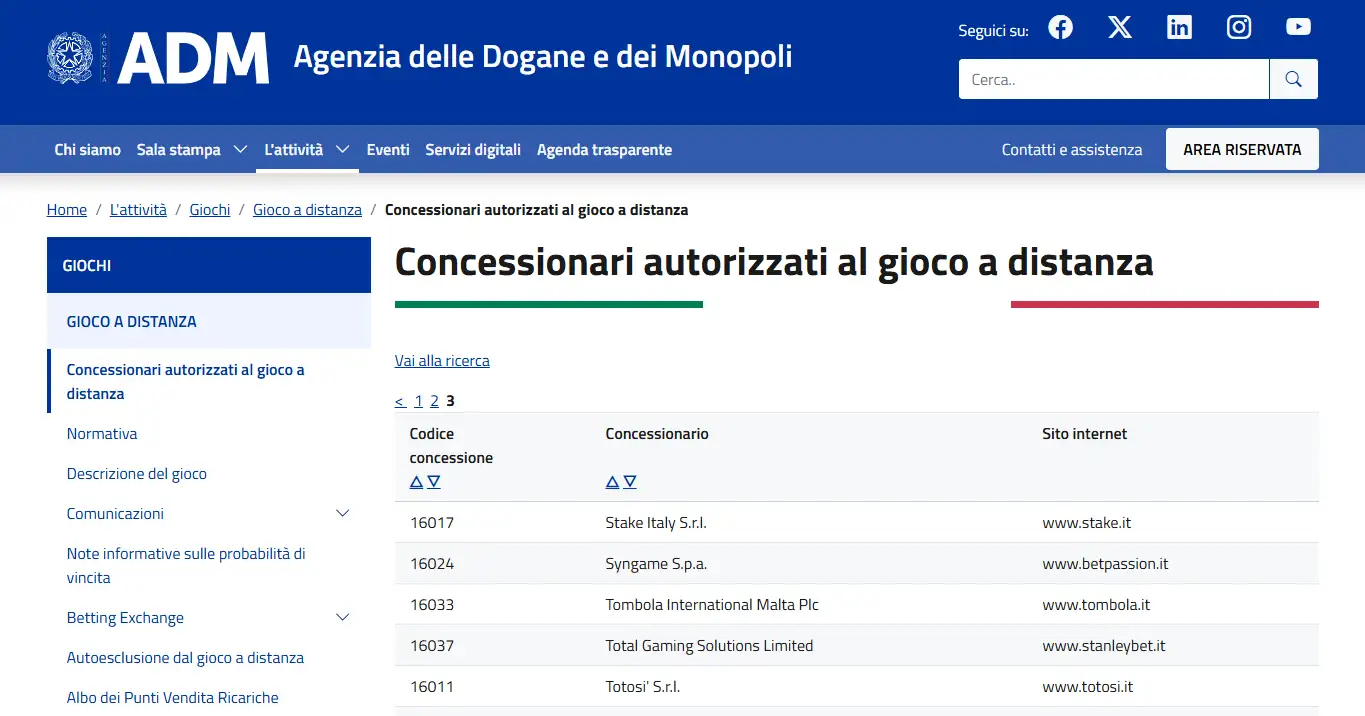
Task: Click Agenzia delle Dogane e dei Monopoli title
Action: [x=543, y=56]
